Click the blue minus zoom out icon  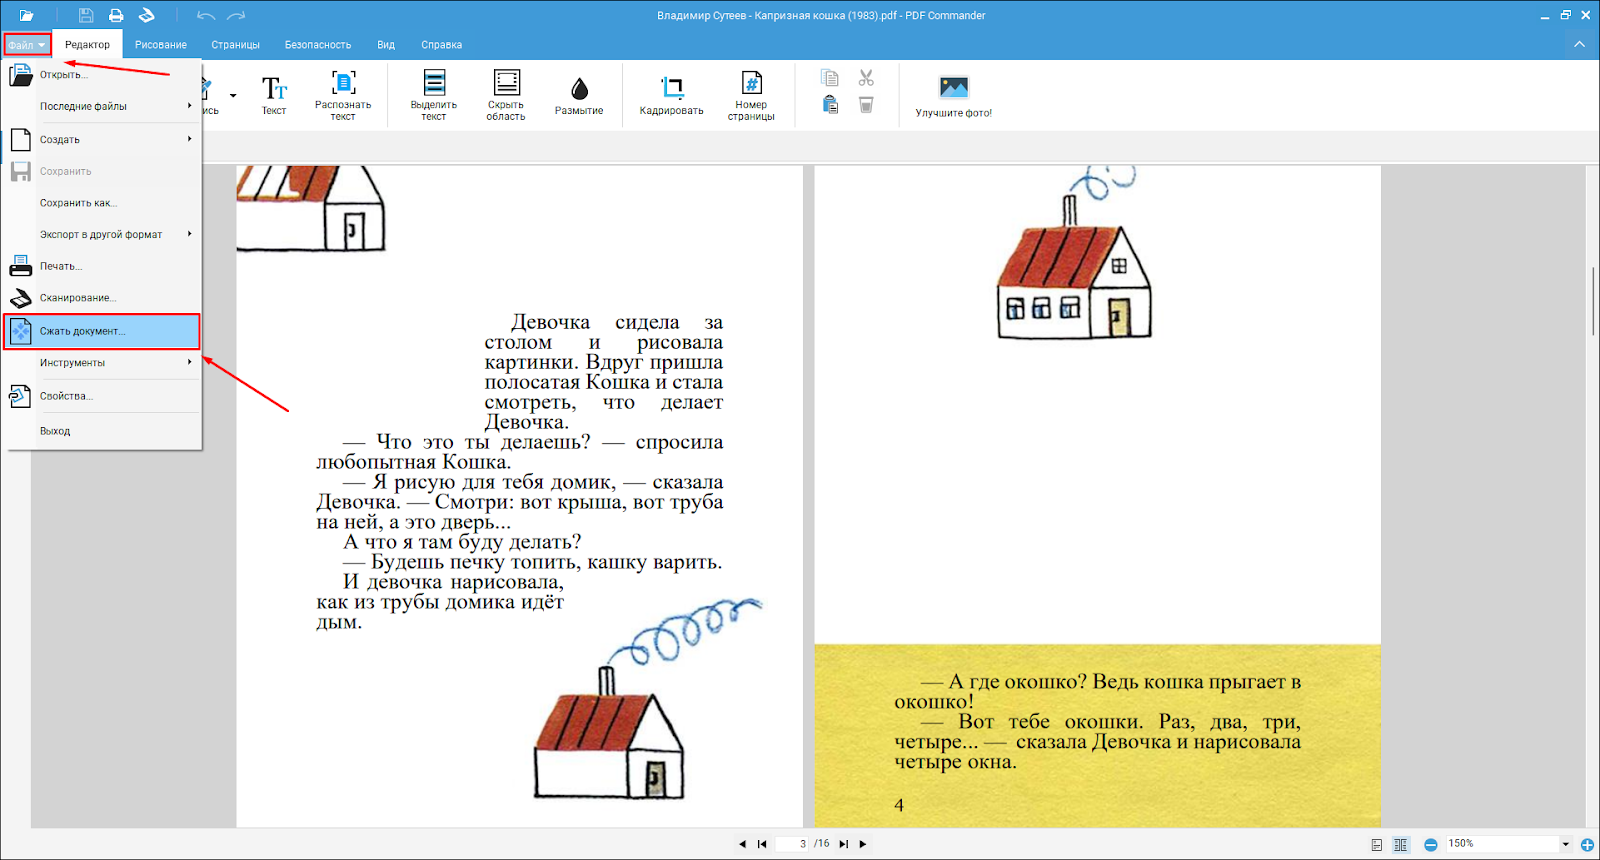(x=1431, y=845)
